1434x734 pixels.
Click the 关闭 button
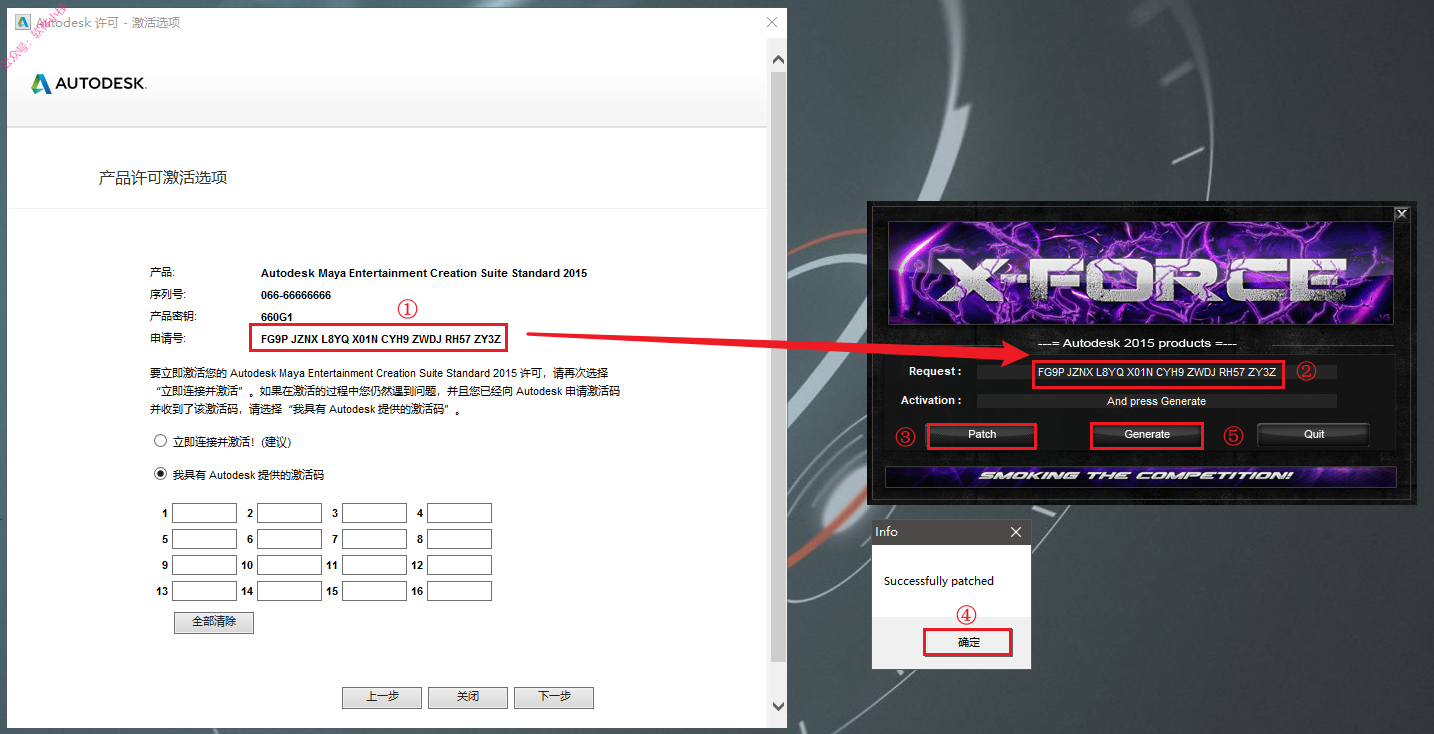pyautogui.click(x=468, y=697)
